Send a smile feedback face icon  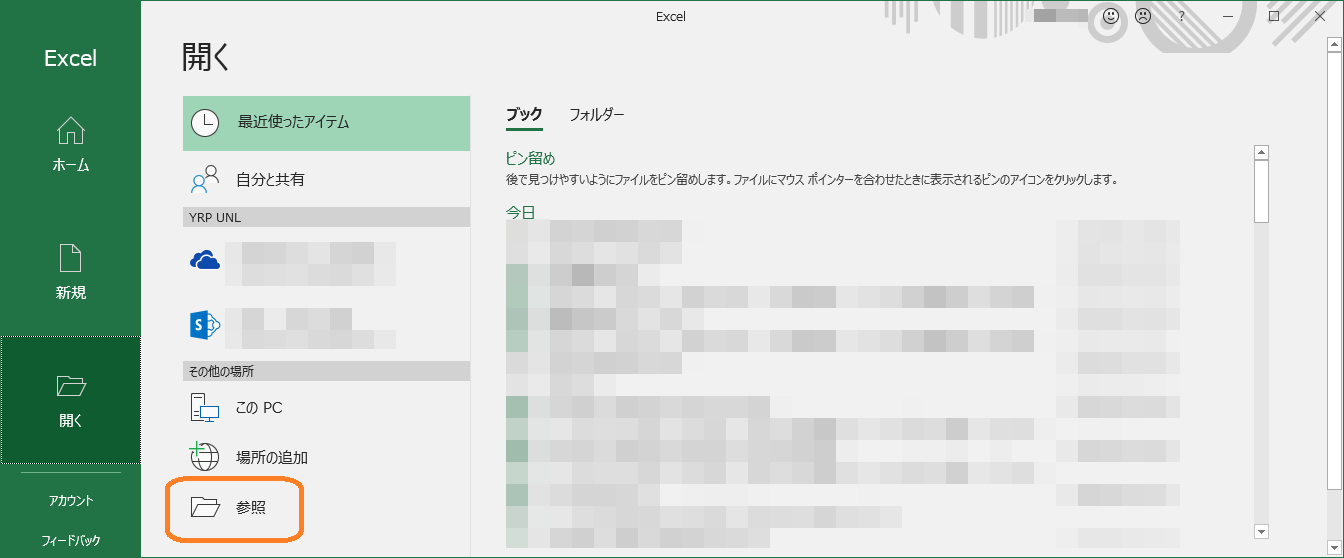[x=1111, y=16]
